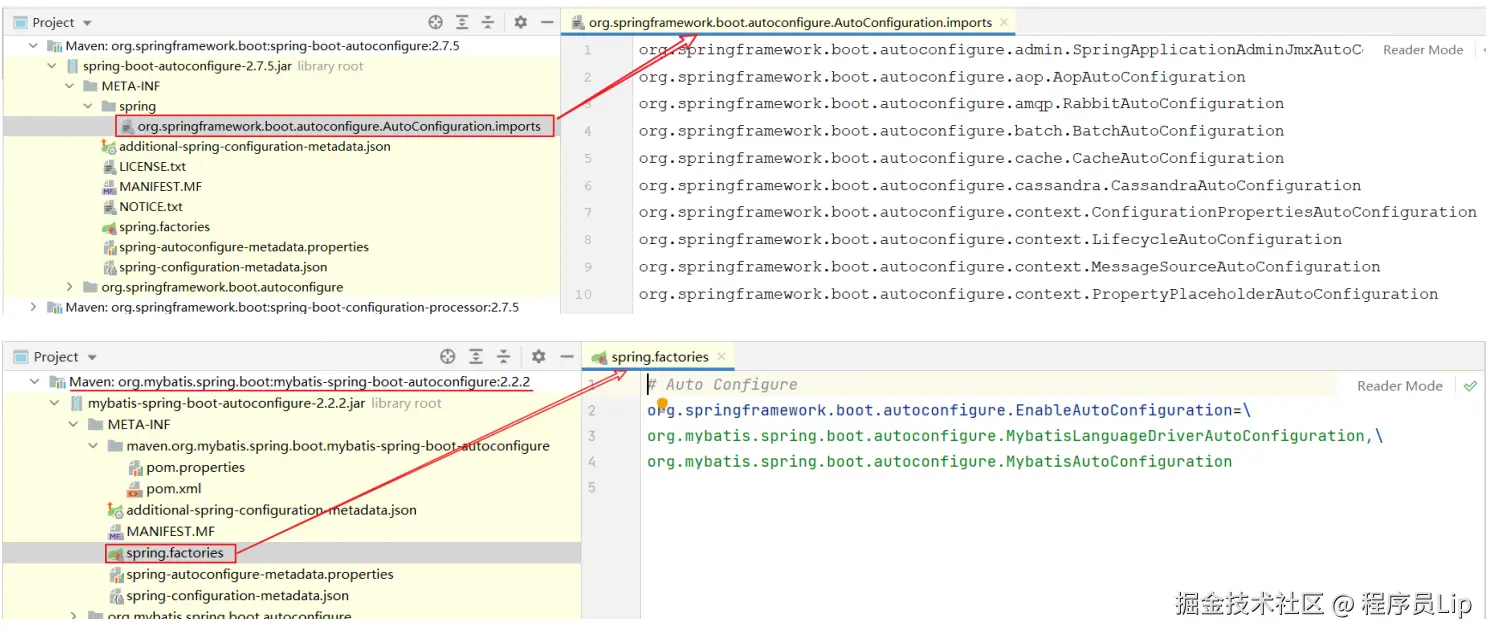The image size is (1492, 638).
Task: Select spring-autoconfigure-metadata.properties in spring-boot-autoconfigure tree
Action: coord(244,247)
